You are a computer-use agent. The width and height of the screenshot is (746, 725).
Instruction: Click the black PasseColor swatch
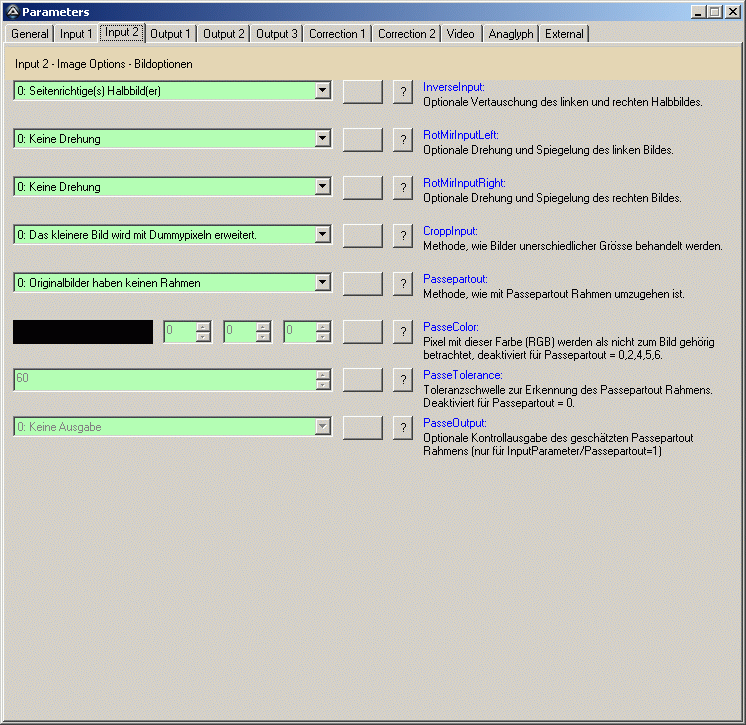coord(83,332)
